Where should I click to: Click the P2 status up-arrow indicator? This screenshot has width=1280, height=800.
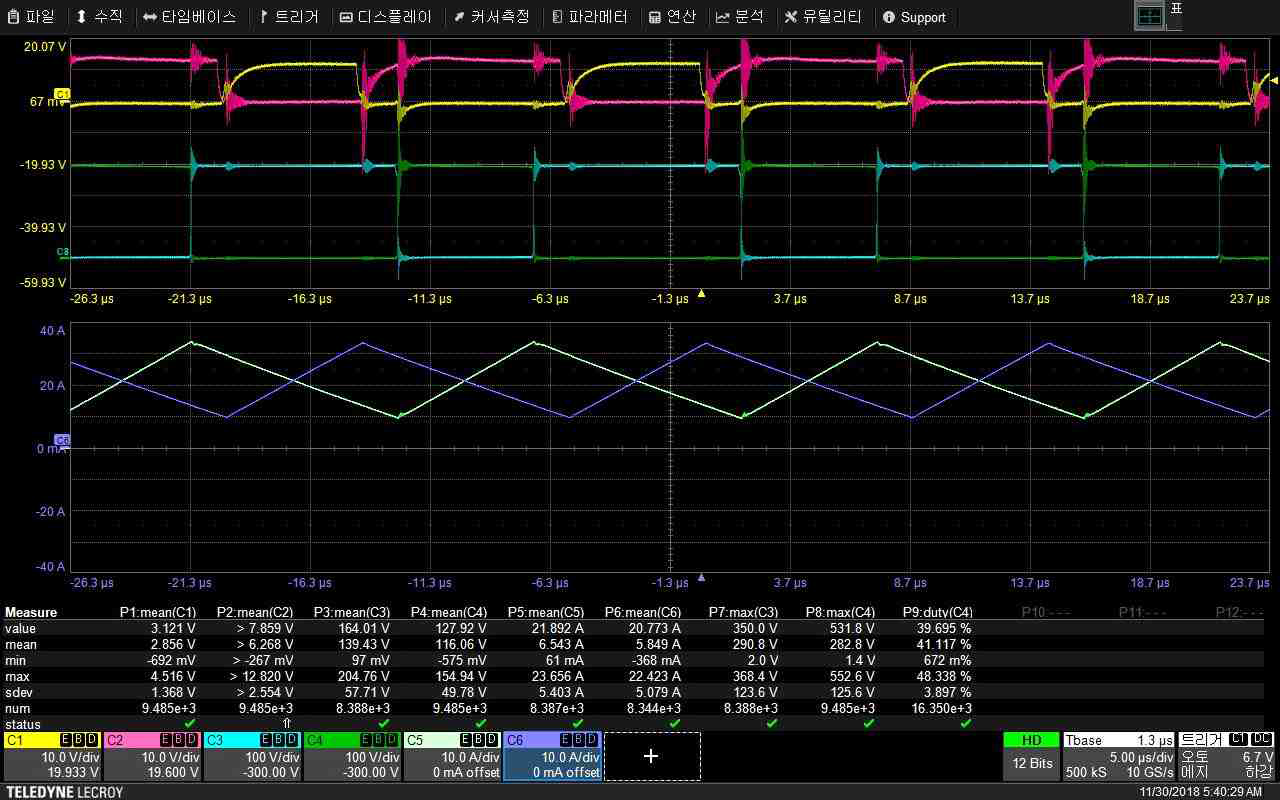[x=286, y=722]
